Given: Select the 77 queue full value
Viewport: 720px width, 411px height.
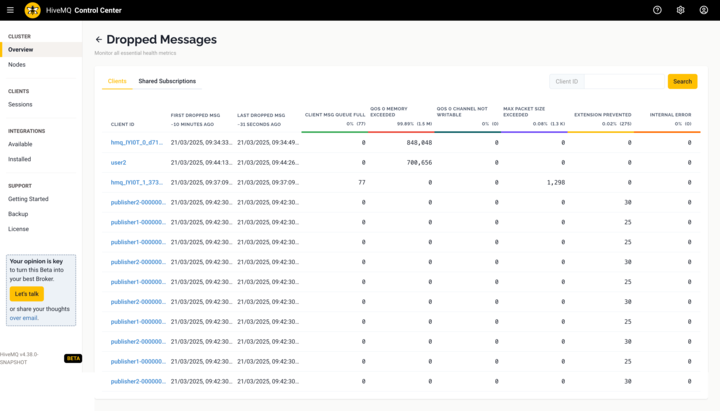Looking at the screenshot, I should click(x=362, y=182).
